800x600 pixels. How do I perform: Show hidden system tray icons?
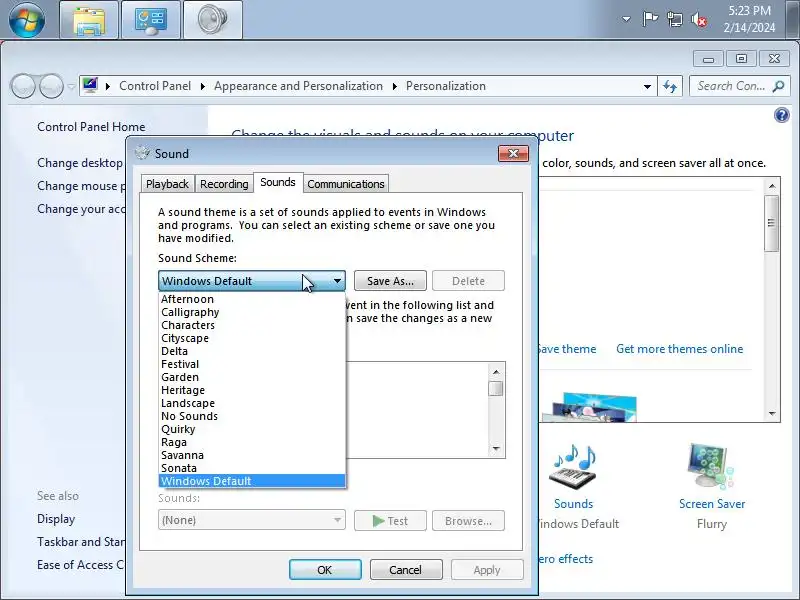click(626, 19)
